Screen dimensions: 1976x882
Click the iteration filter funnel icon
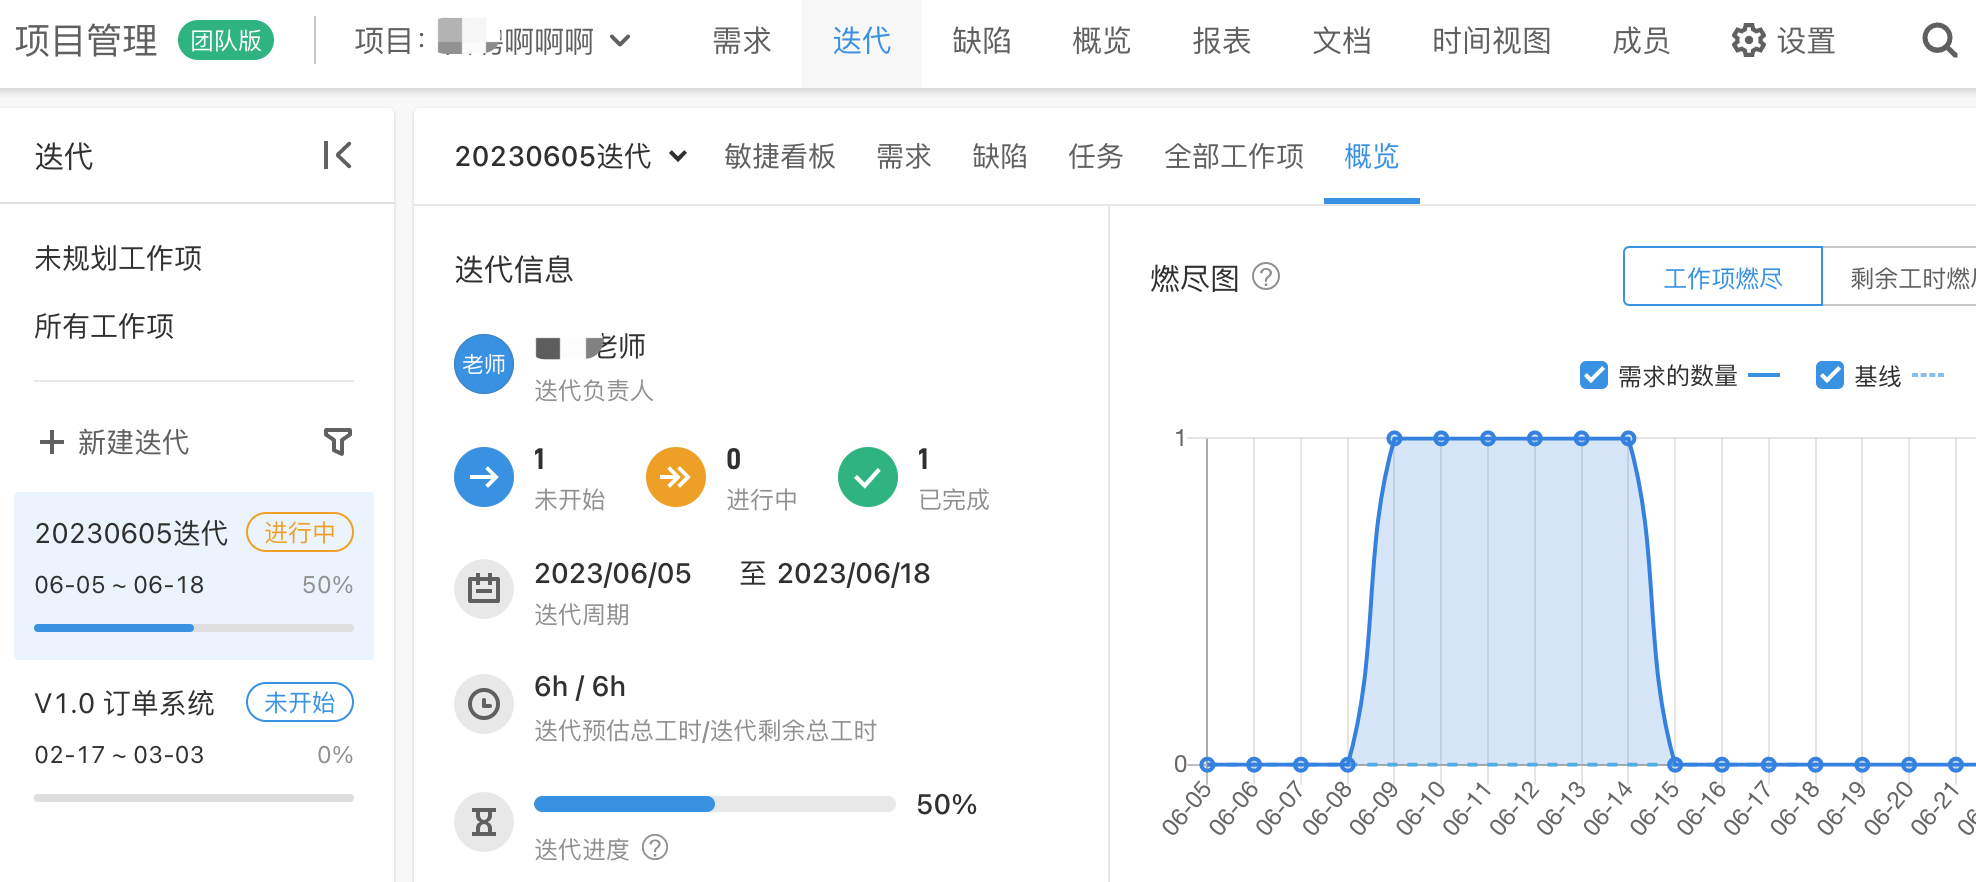tap(338, 441)
